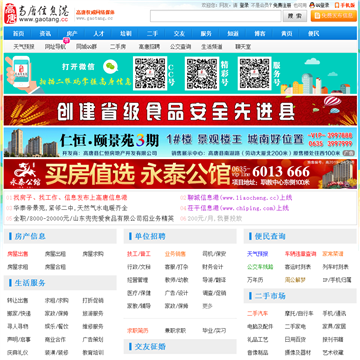Open headline 03 华泰帝景苑 link
This screenshot has height=360, width=360.
tap(70, 208)
